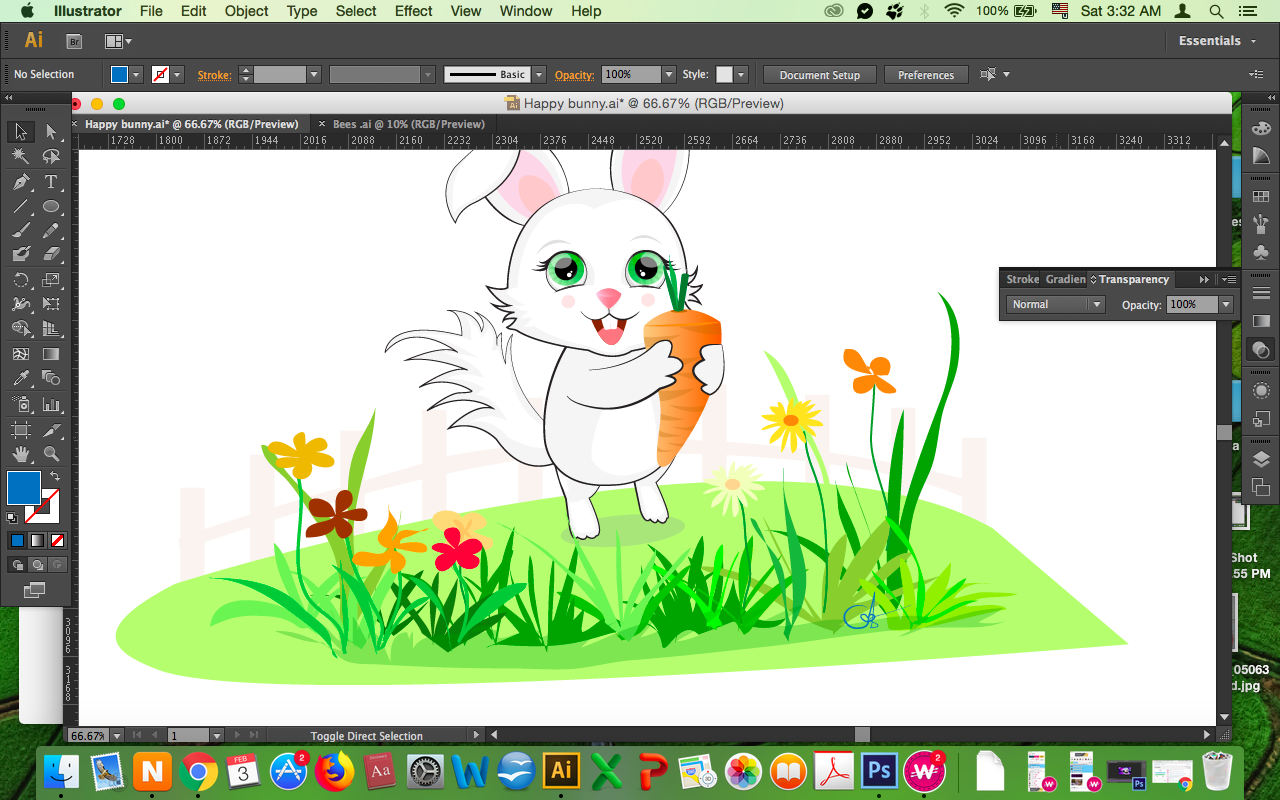Select the Pen tool
Screen dimensions: 1280x800
tap(21, 182)
